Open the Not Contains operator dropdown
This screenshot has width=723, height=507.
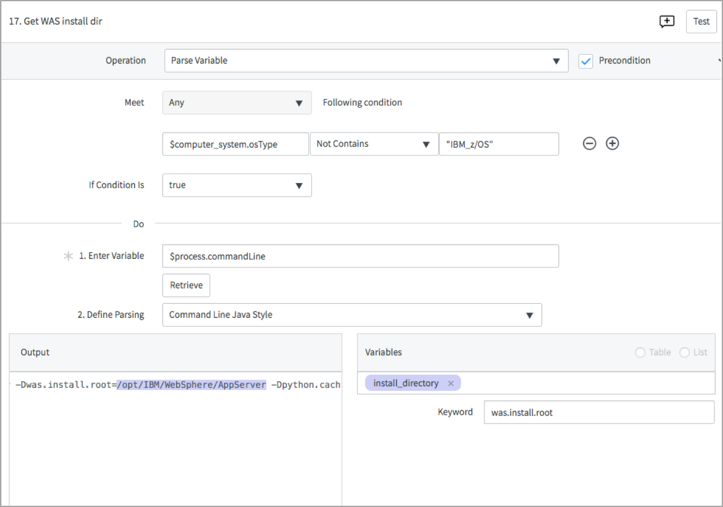(374, 144)
